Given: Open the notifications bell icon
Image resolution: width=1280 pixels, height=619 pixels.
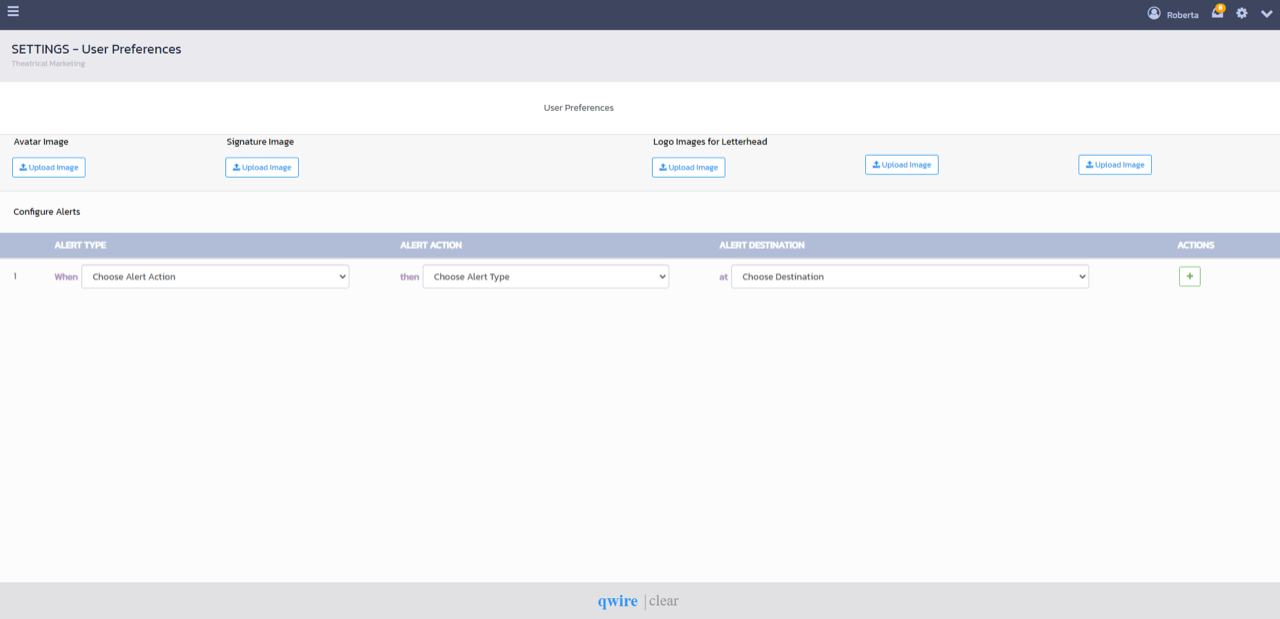Looking at the screenshot, I should tap(1218, 12).
